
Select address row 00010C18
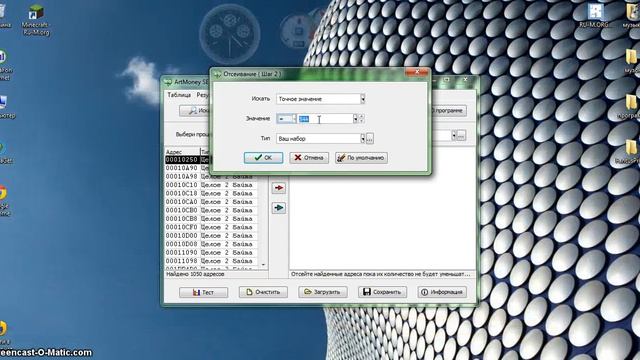point(211,193)
